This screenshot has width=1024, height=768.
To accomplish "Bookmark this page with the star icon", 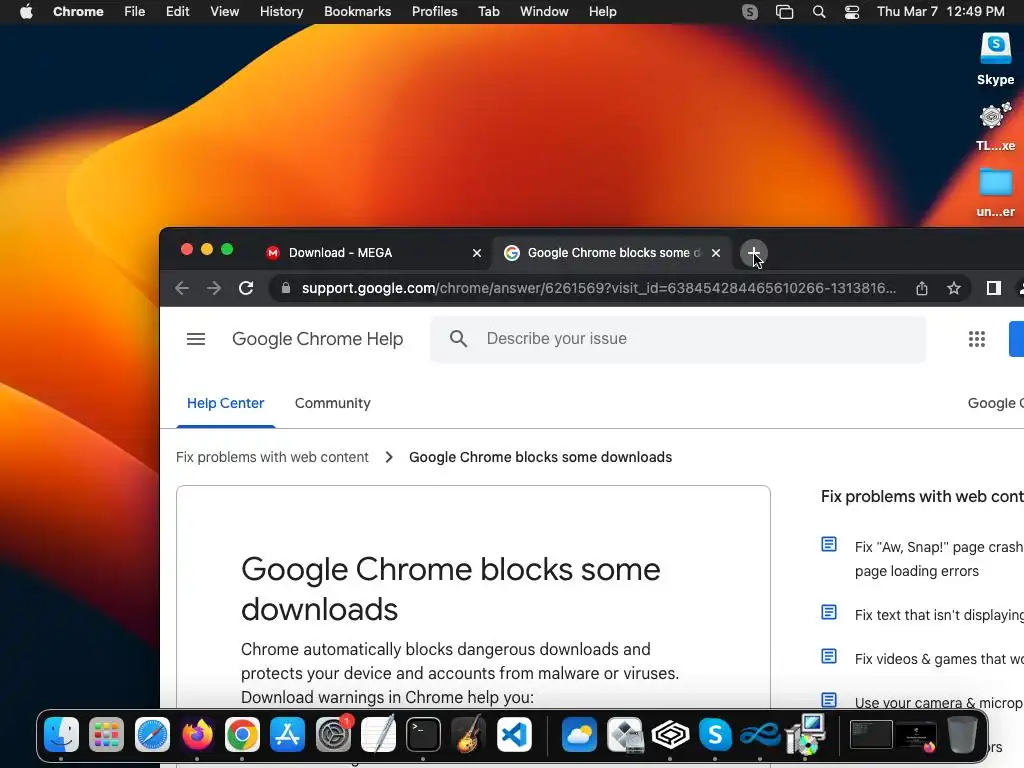I will click(x=953, y=288).
